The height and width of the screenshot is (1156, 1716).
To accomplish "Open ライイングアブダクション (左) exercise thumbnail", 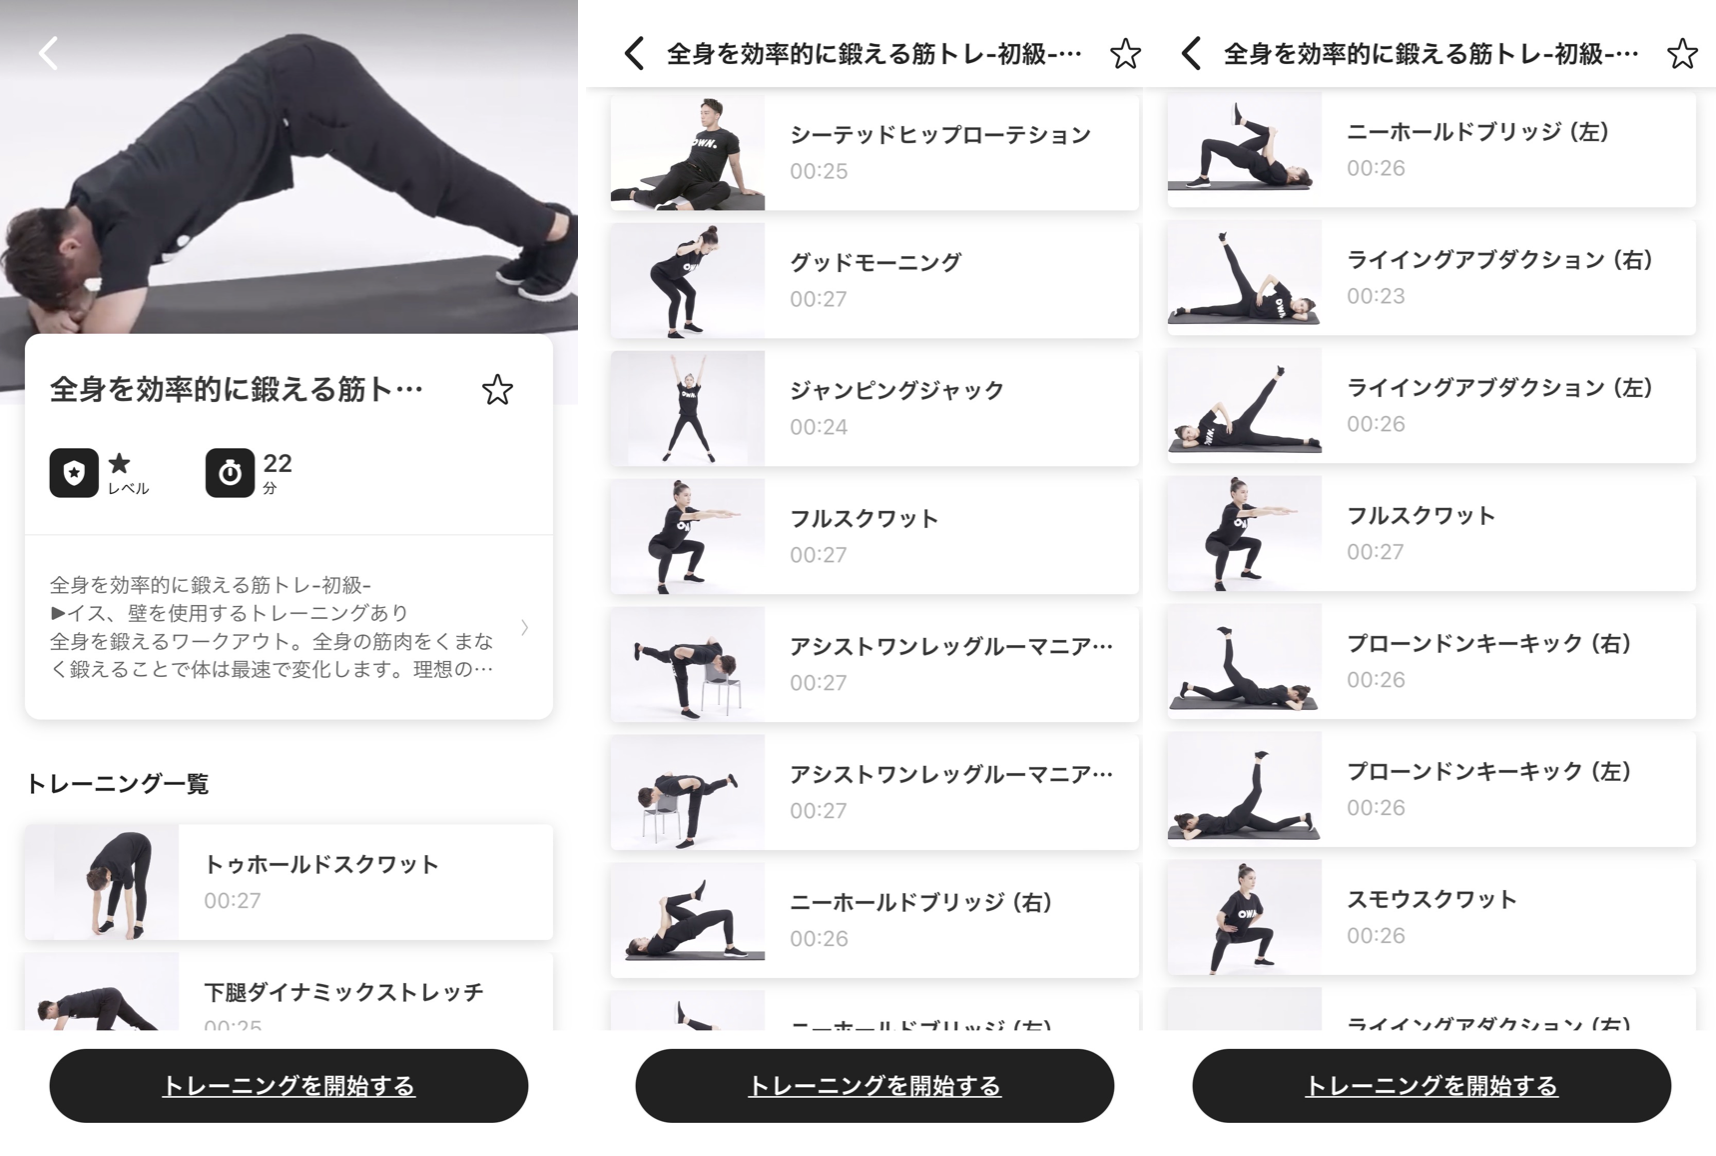I will pyautogui.click(x=1245, y=405).
